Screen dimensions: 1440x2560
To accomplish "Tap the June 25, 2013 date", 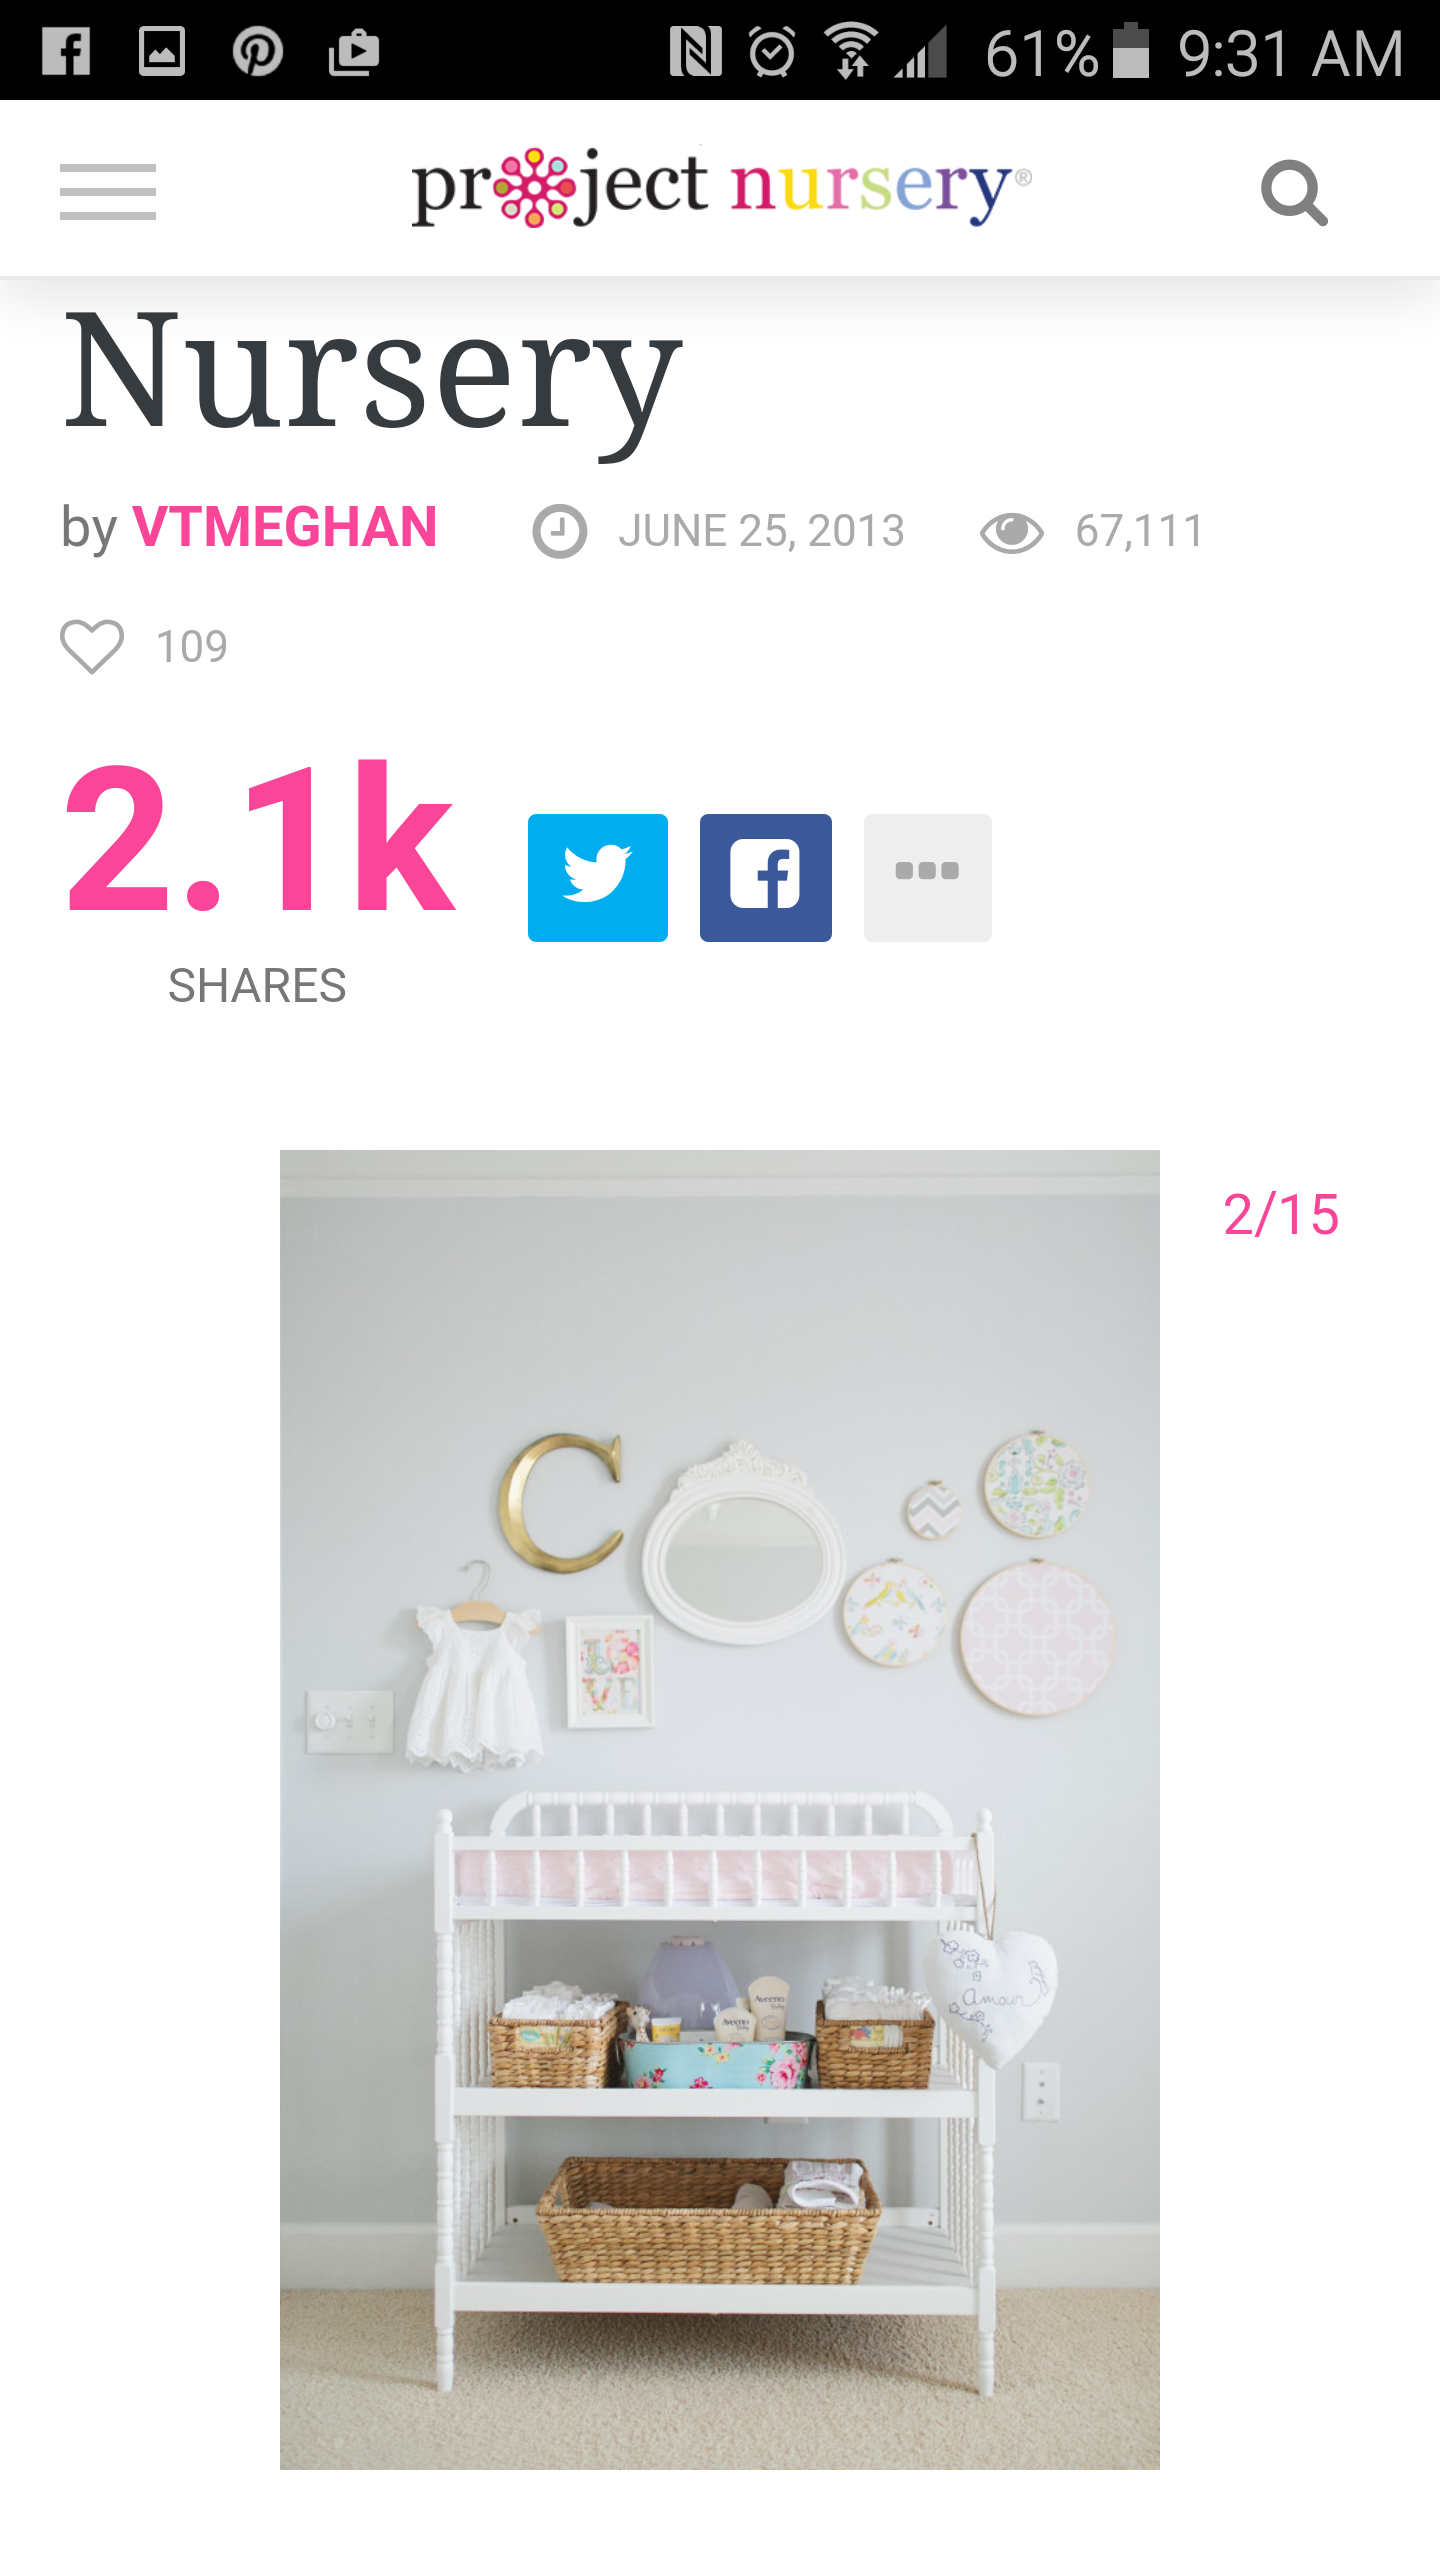I will (x=761, y=531).
